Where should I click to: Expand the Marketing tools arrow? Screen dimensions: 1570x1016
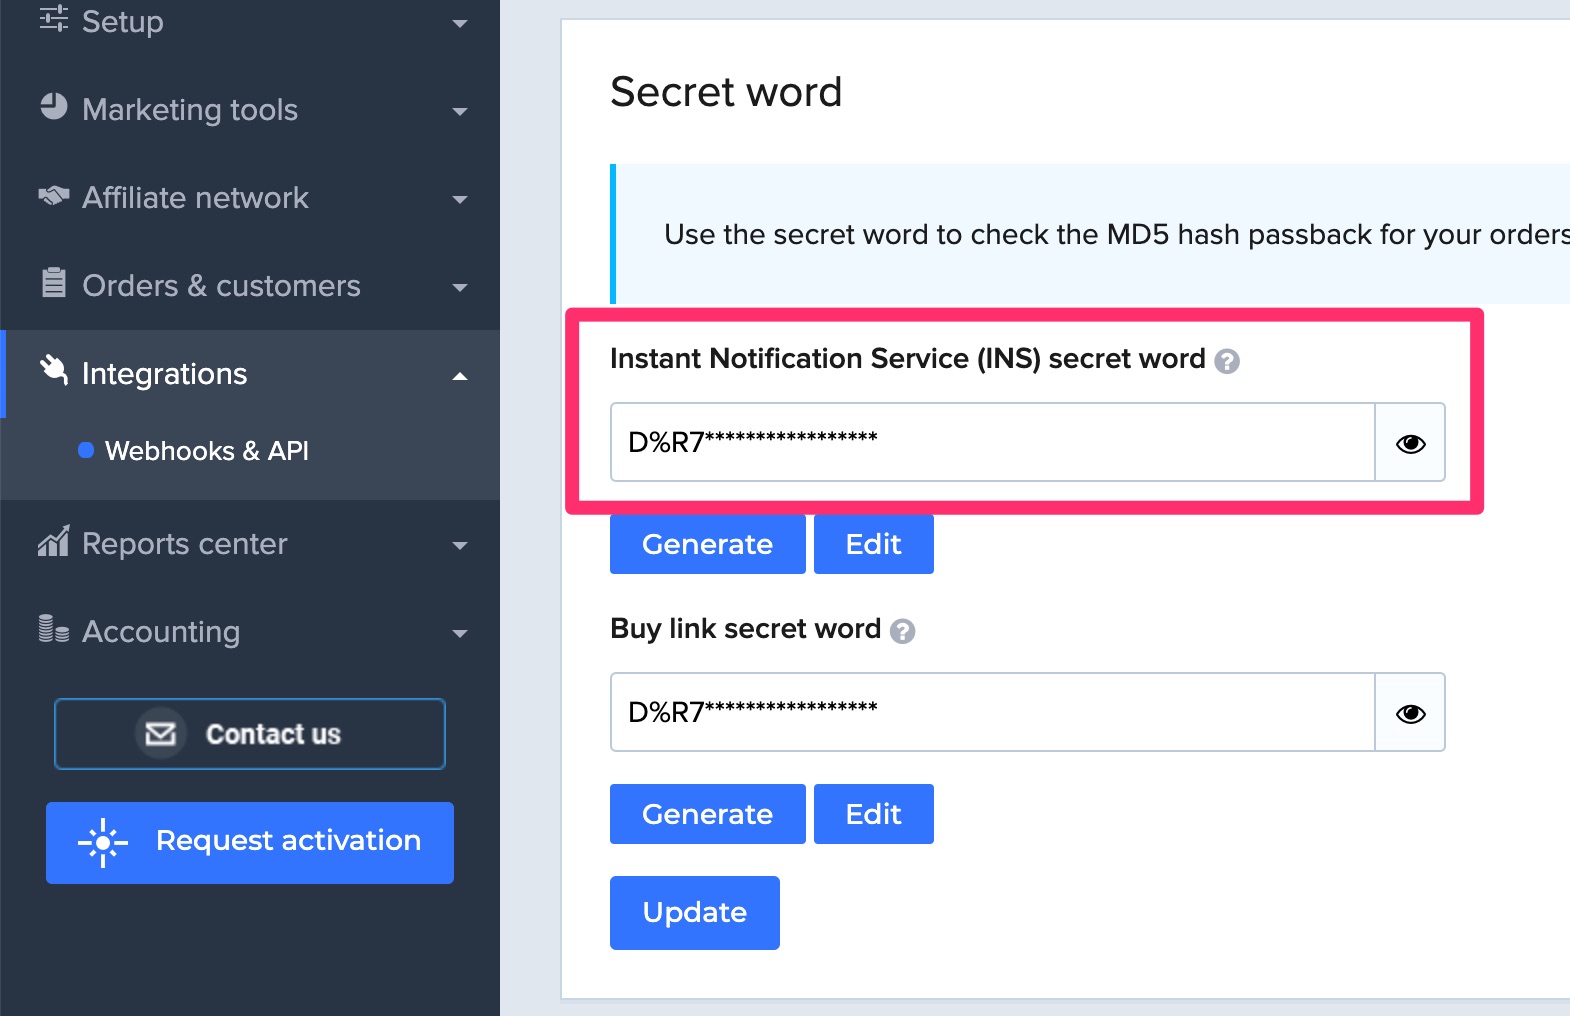coord(460,111)
